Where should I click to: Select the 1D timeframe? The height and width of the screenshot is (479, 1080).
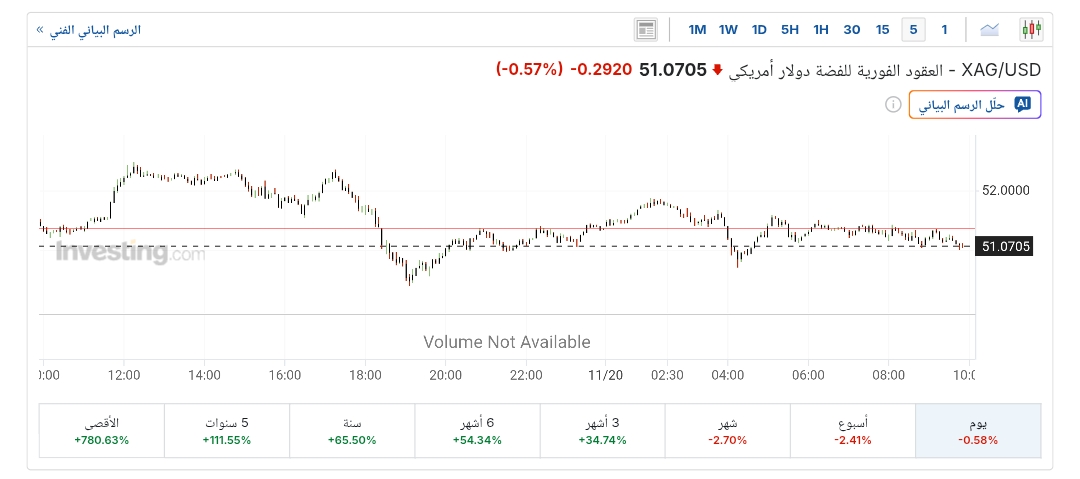759,29
